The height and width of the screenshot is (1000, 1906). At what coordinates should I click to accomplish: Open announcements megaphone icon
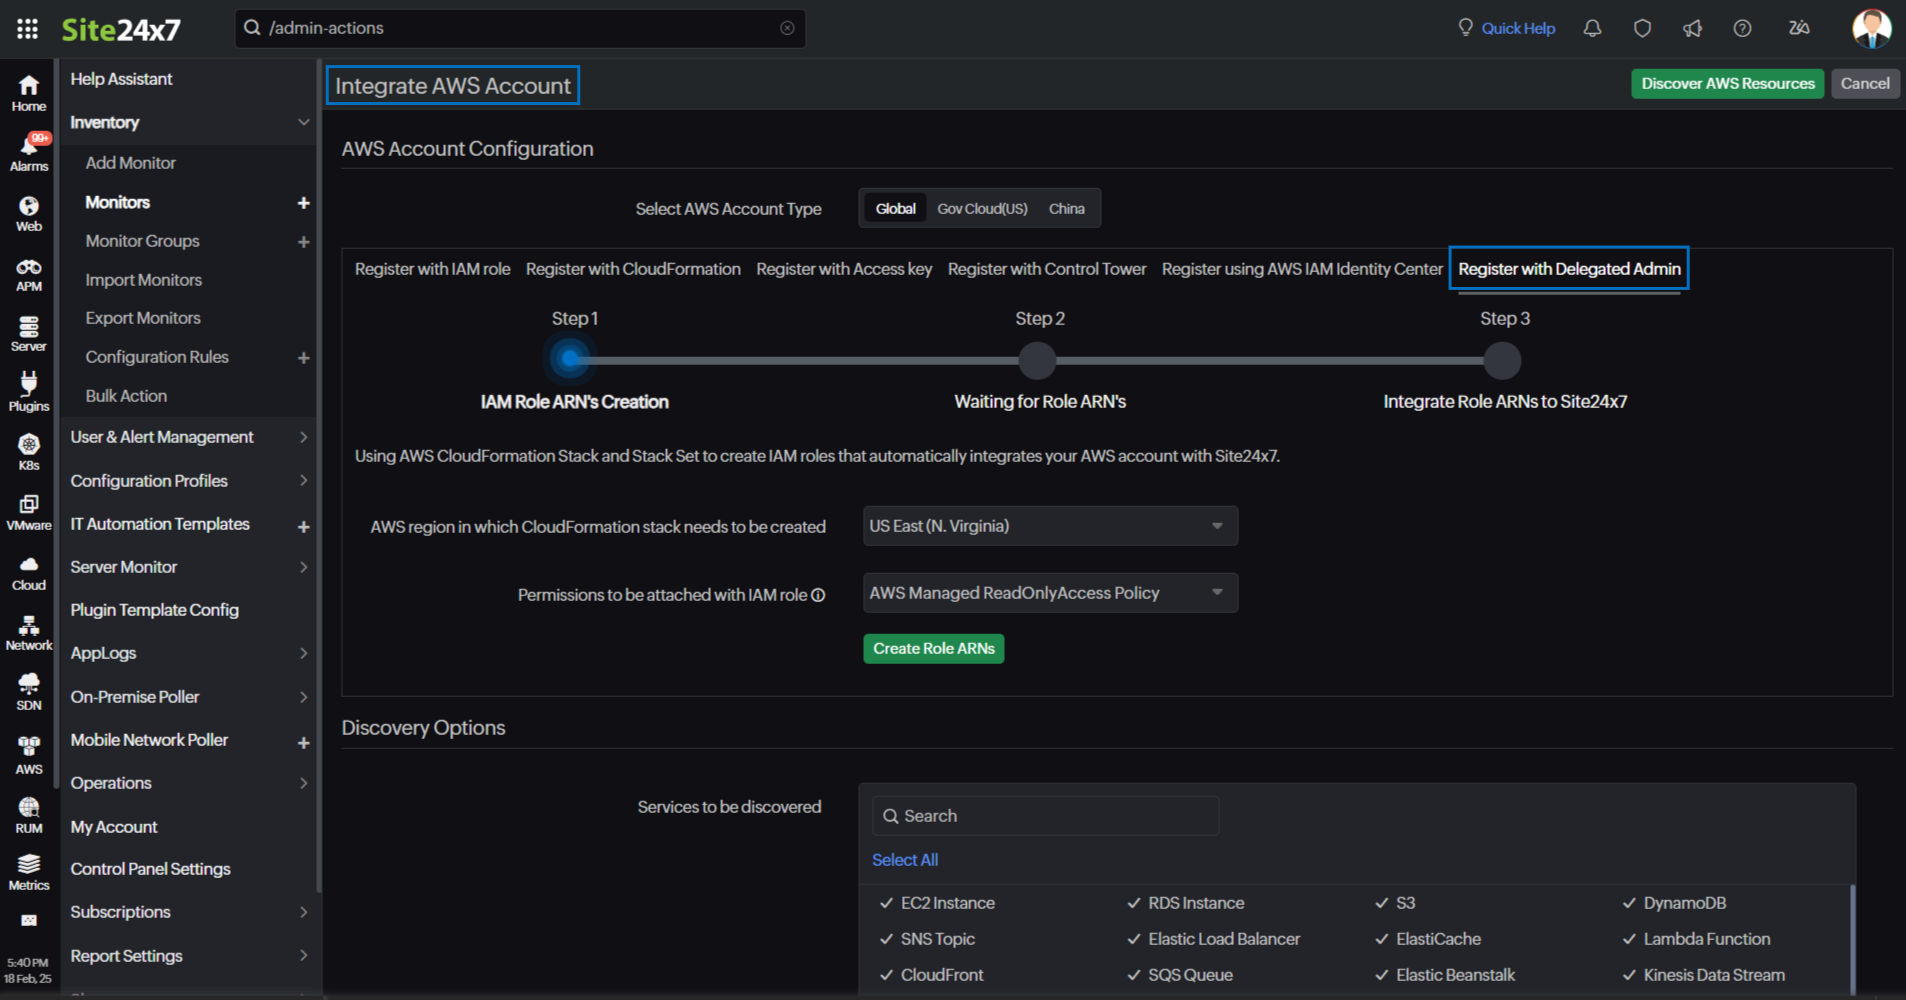1692,28
